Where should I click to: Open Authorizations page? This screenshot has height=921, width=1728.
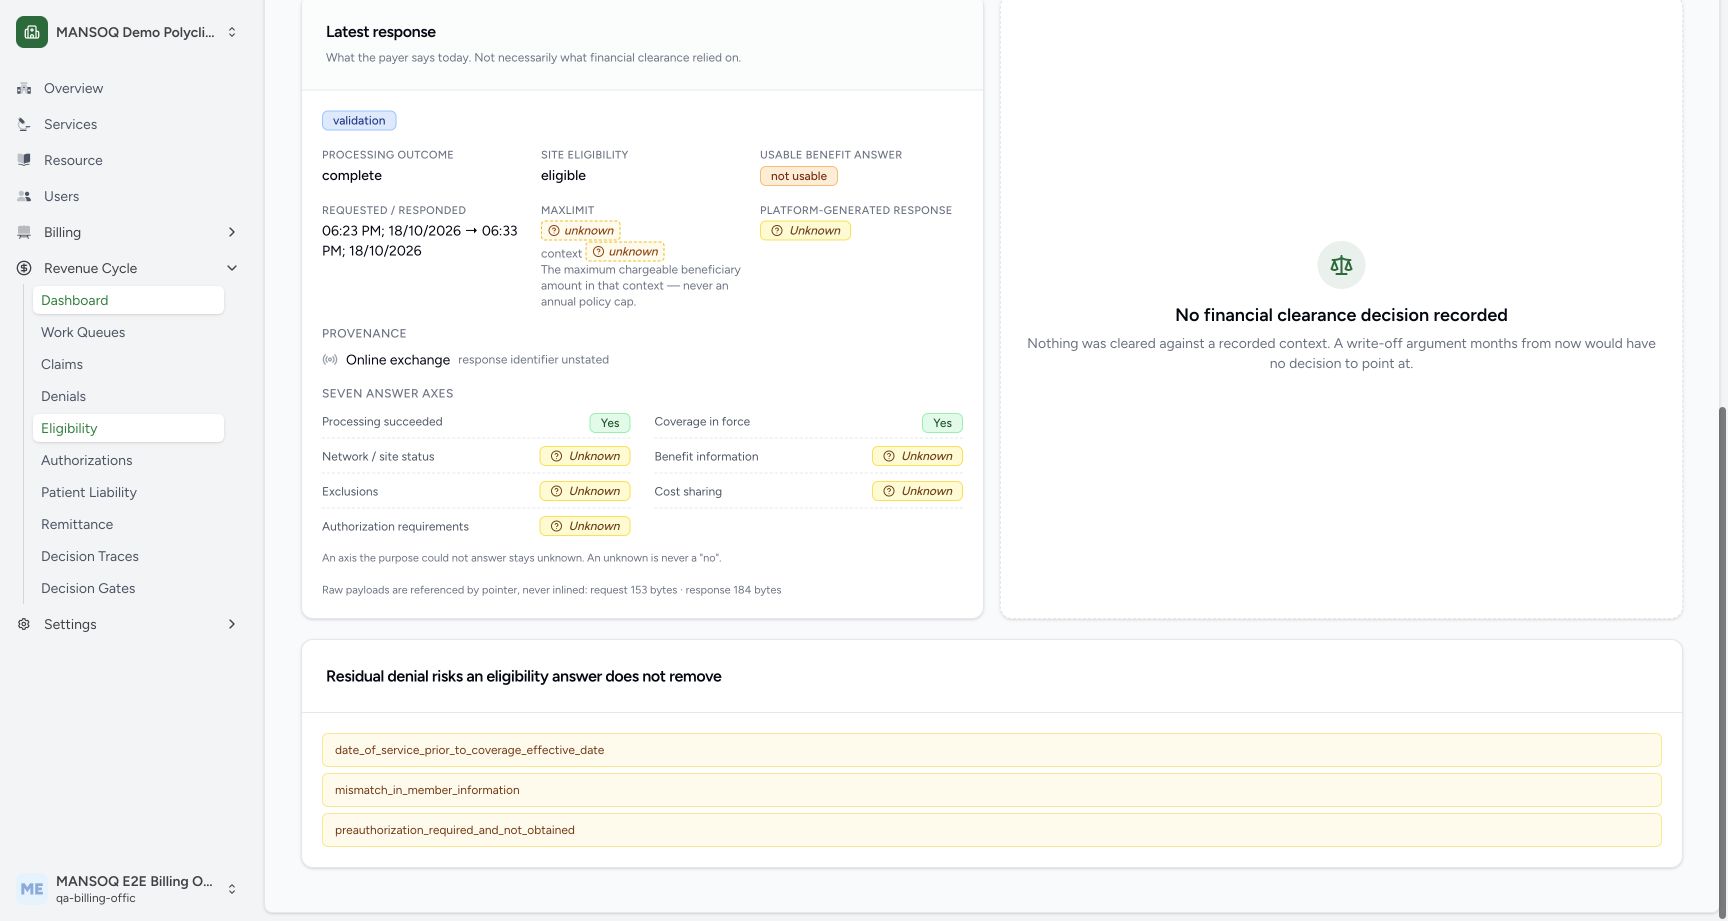tap(128, 460)
